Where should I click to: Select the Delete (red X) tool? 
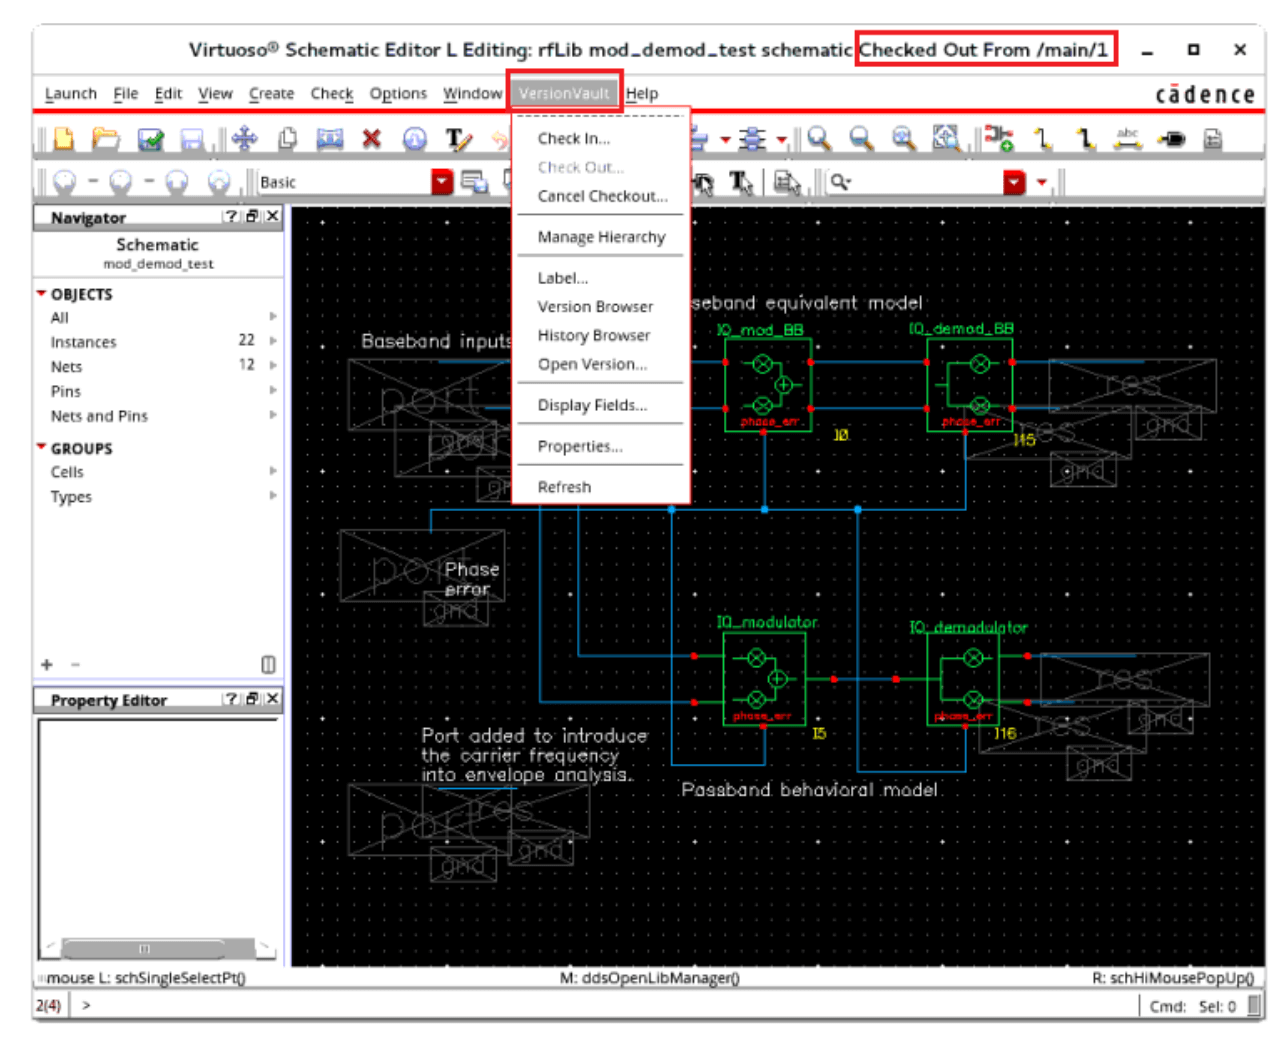(x=372, y=139)
